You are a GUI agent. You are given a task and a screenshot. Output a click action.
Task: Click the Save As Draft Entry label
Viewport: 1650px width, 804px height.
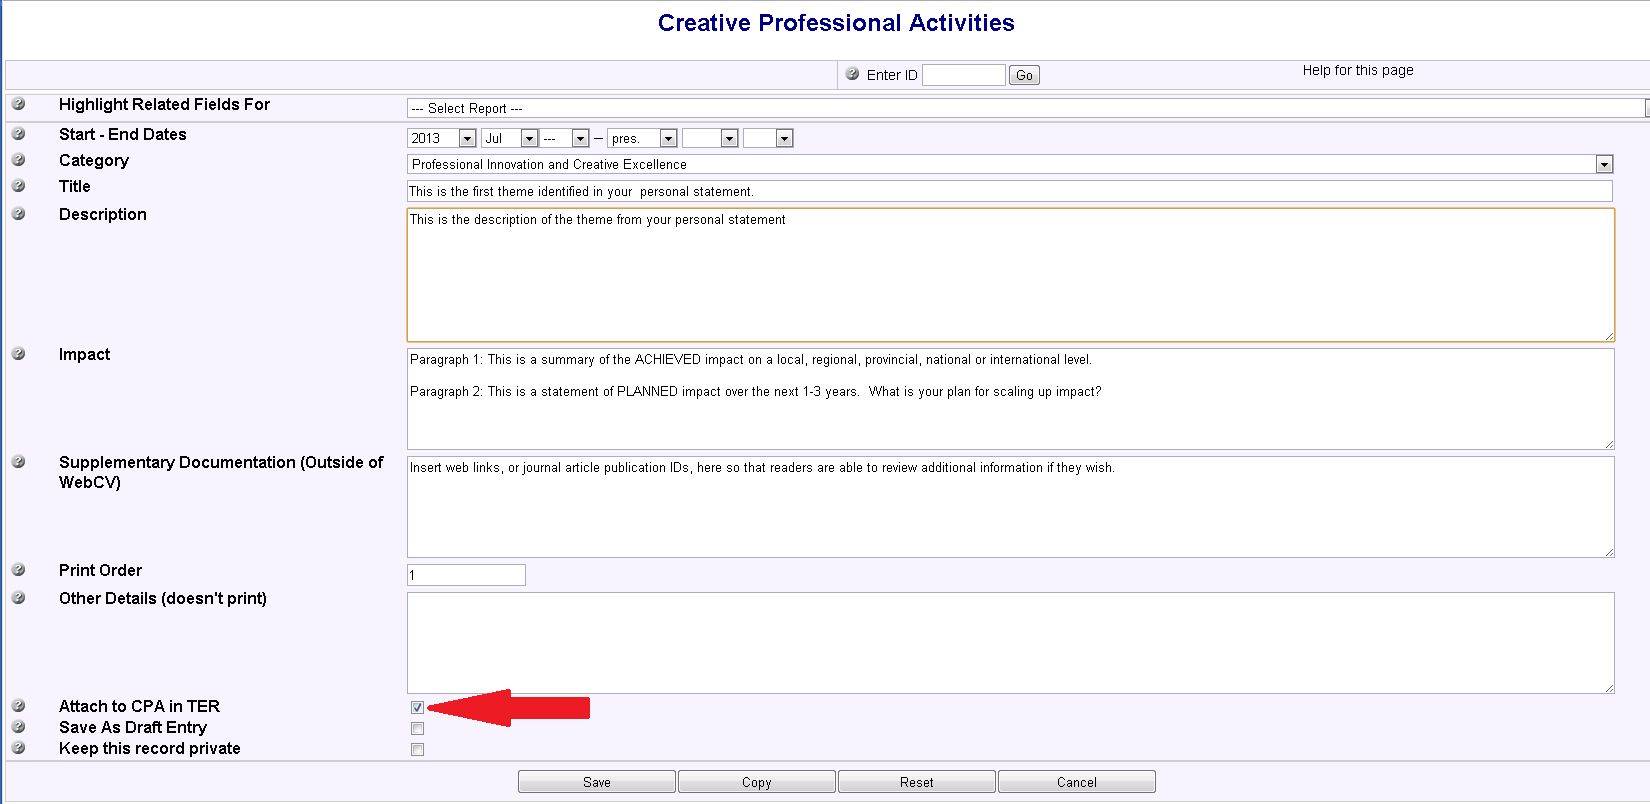[x=133, y=727]
